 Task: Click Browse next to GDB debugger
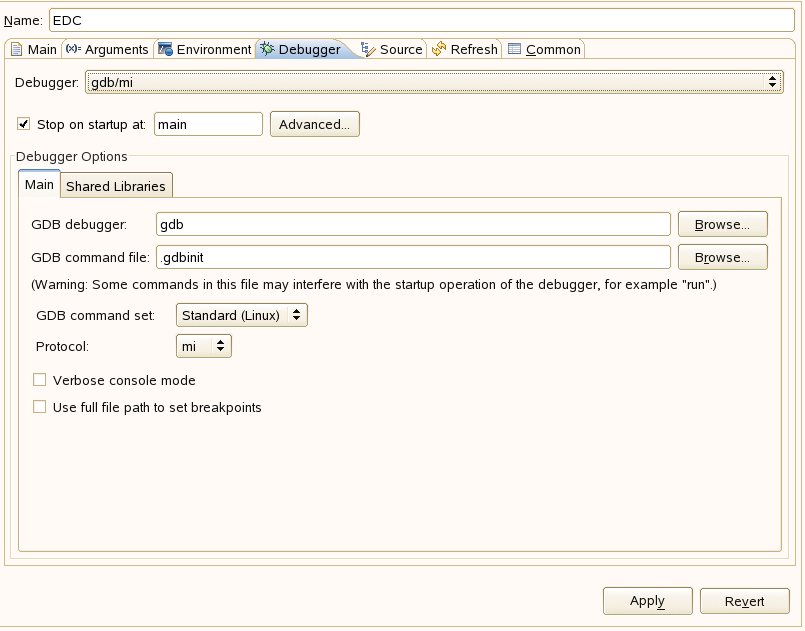point(721,224)
